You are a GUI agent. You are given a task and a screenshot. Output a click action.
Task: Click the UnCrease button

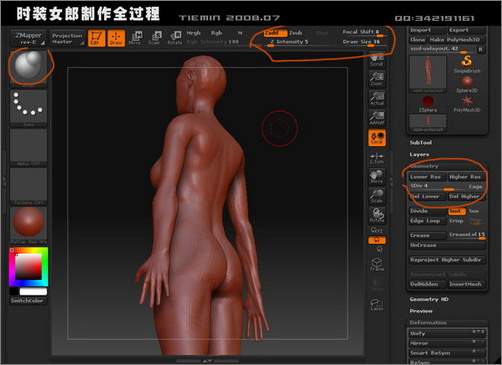[x=447, y=245]
